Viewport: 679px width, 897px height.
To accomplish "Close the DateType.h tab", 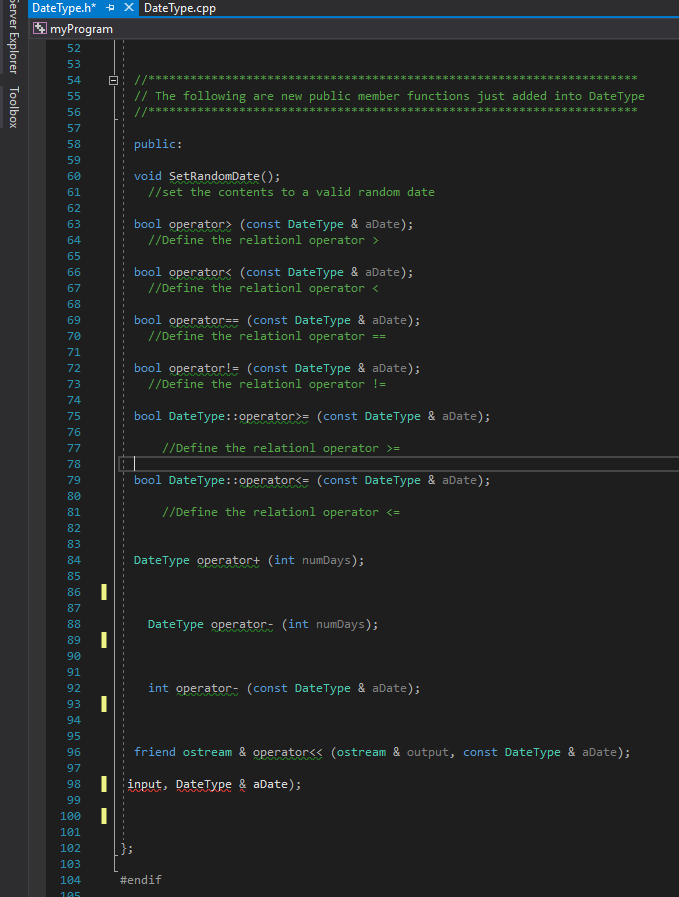I will click(x=129, y=7).
